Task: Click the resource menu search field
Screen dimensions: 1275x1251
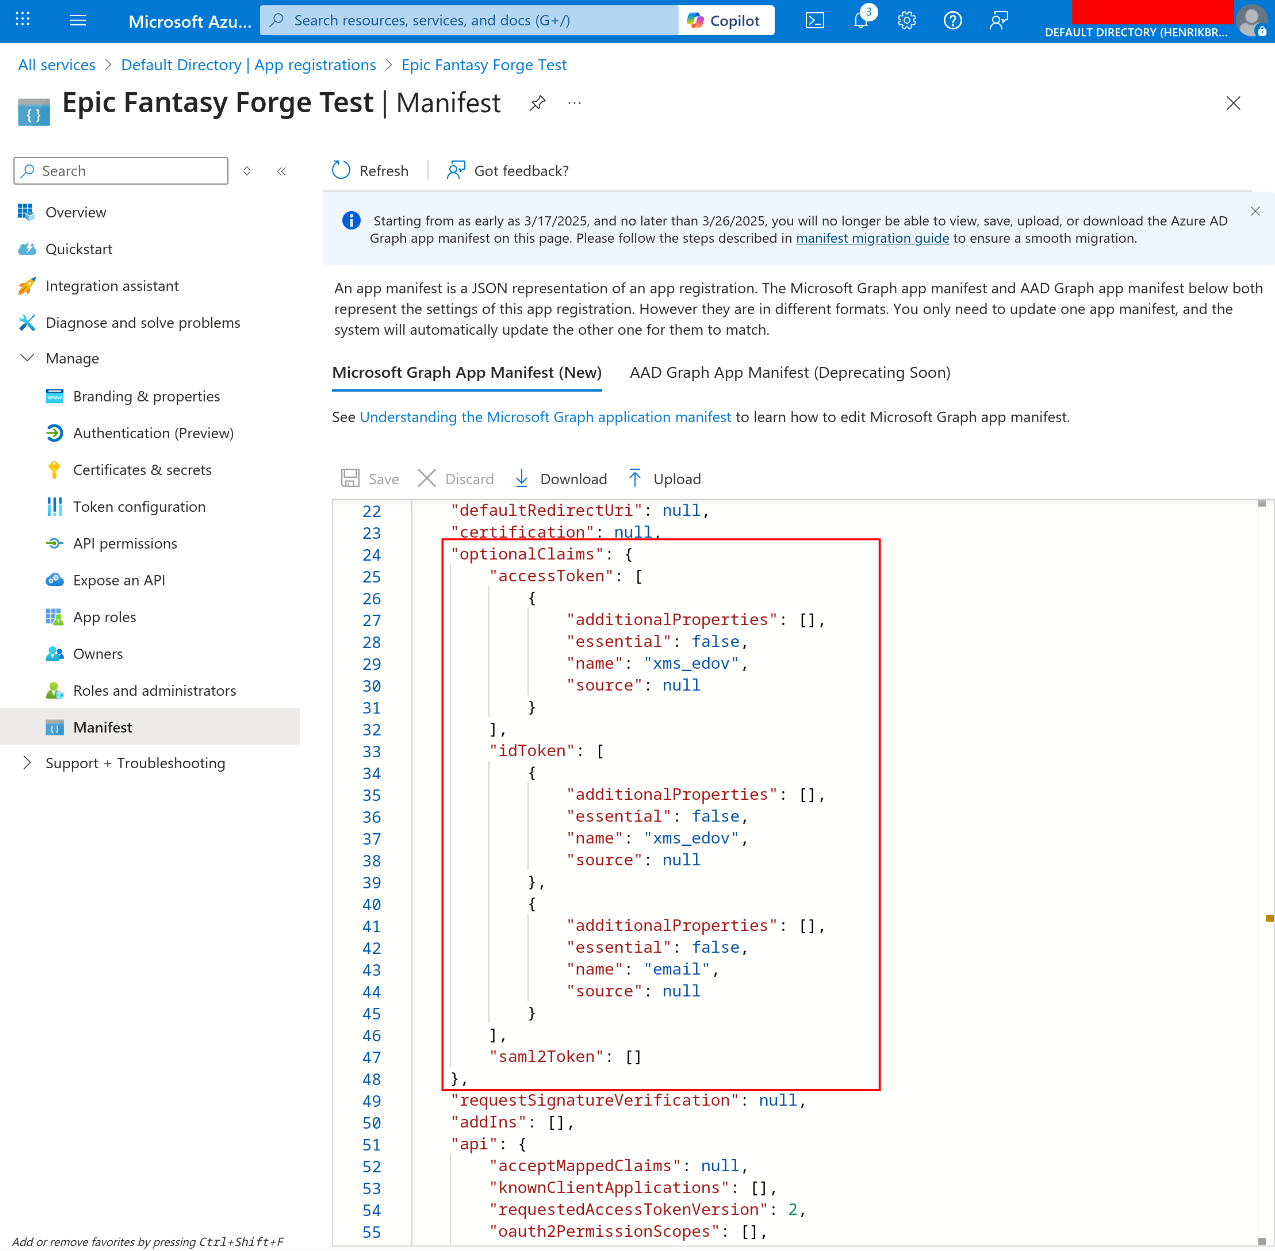Action: coord(120,170)
